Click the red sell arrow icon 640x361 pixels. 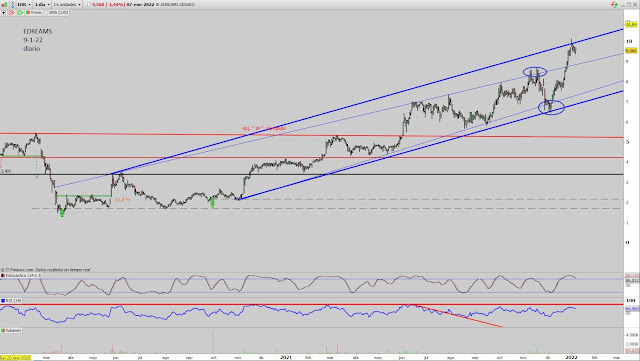[x=11, y=13]
